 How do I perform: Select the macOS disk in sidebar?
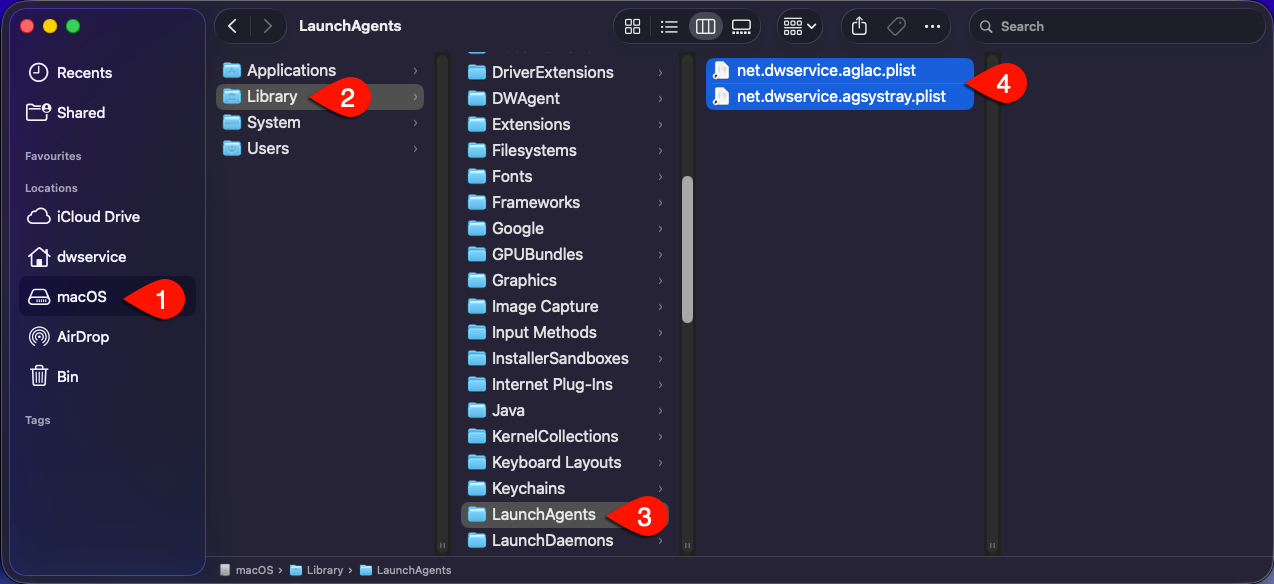[x=106, y=297]
